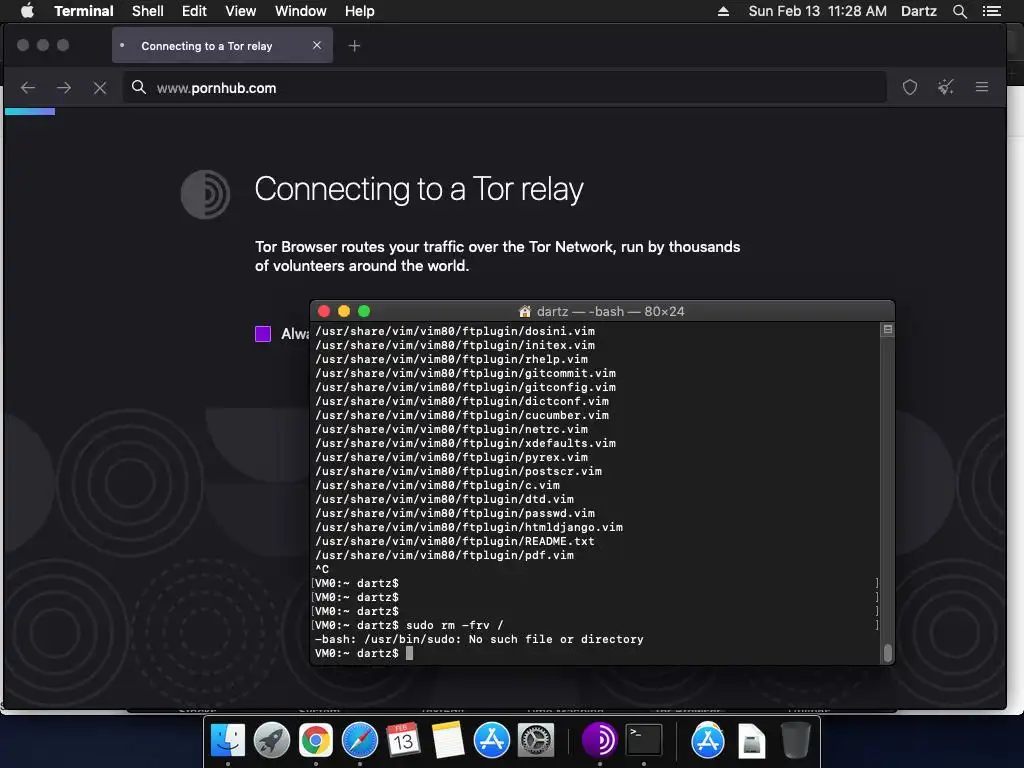The width and height of the screenshot is (1024, 768).
Task: Toggle the purple Always connect checkbox
Action: tap(263, 334)
